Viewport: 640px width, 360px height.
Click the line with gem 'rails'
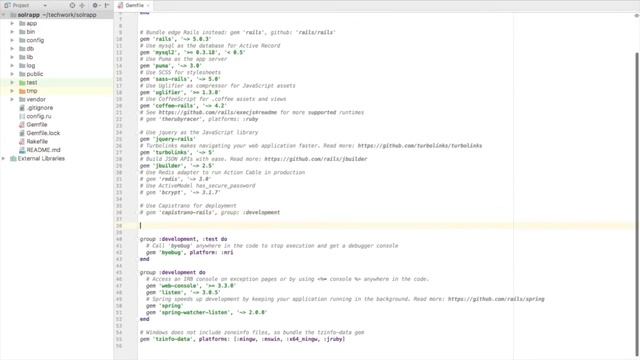[x=176, y=39]
